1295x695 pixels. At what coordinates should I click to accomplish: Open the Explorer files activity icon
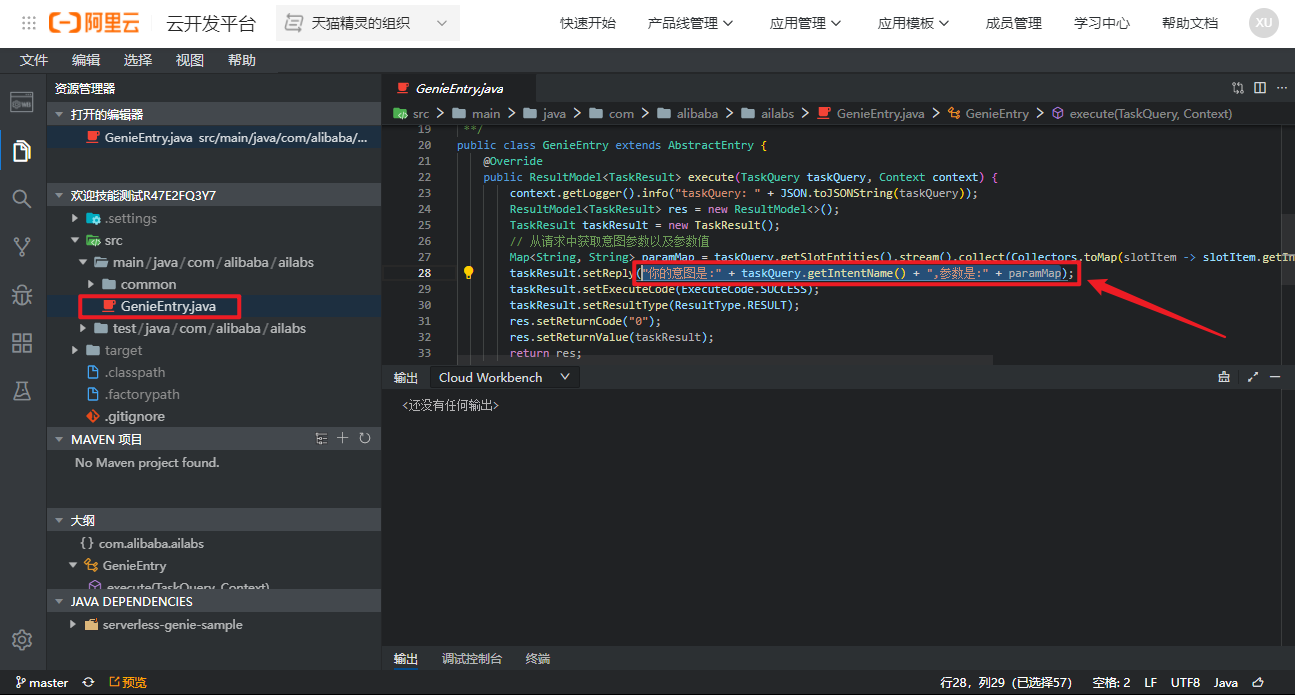(x=22, y=151)
